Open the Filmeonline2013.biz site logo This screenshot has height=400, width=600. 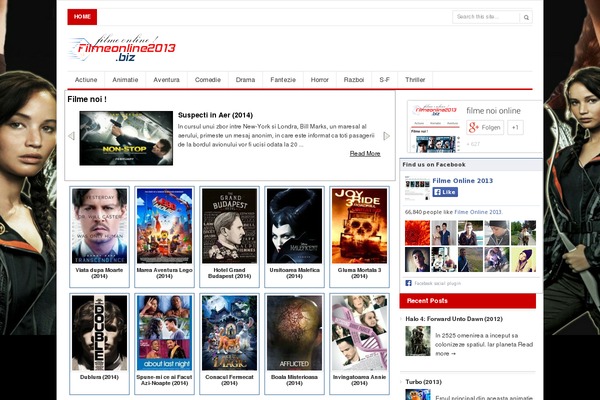click(x=122, y=49)
